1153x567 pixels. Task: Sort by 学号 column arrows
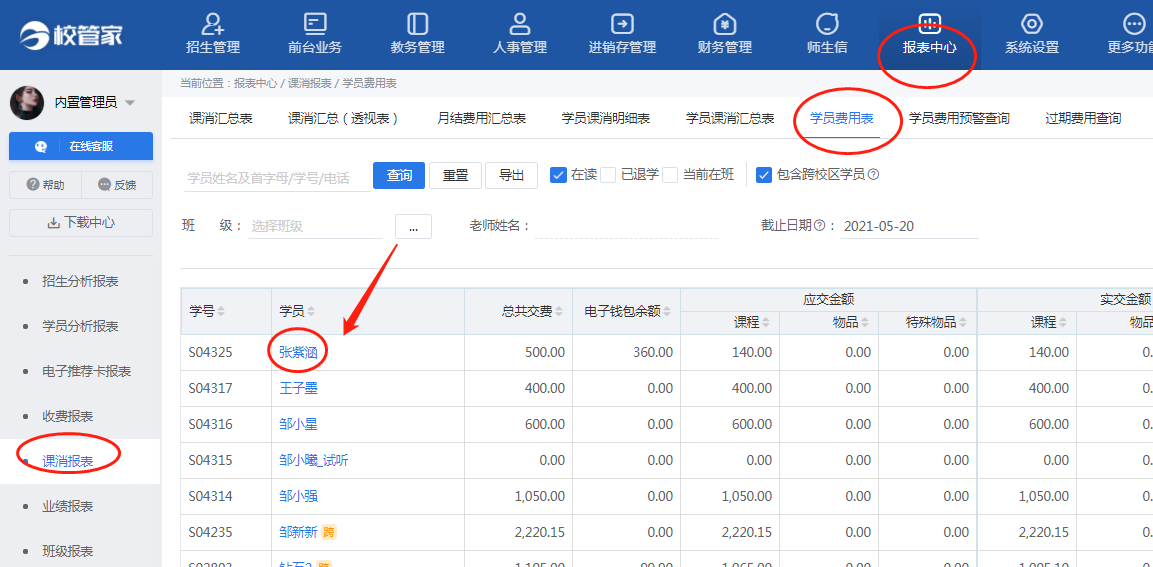click(221, 311)
